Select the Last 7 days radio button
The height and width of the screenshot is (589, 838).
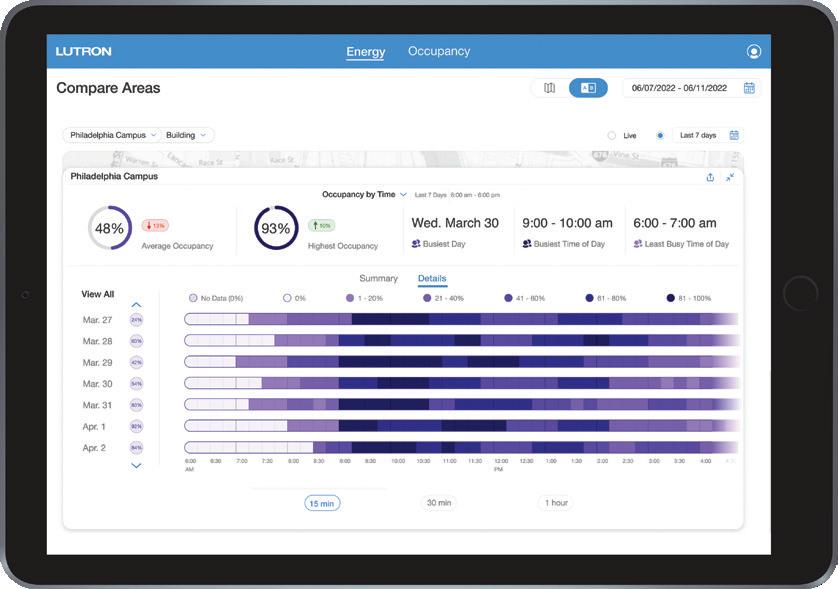[x=660, y=136]
